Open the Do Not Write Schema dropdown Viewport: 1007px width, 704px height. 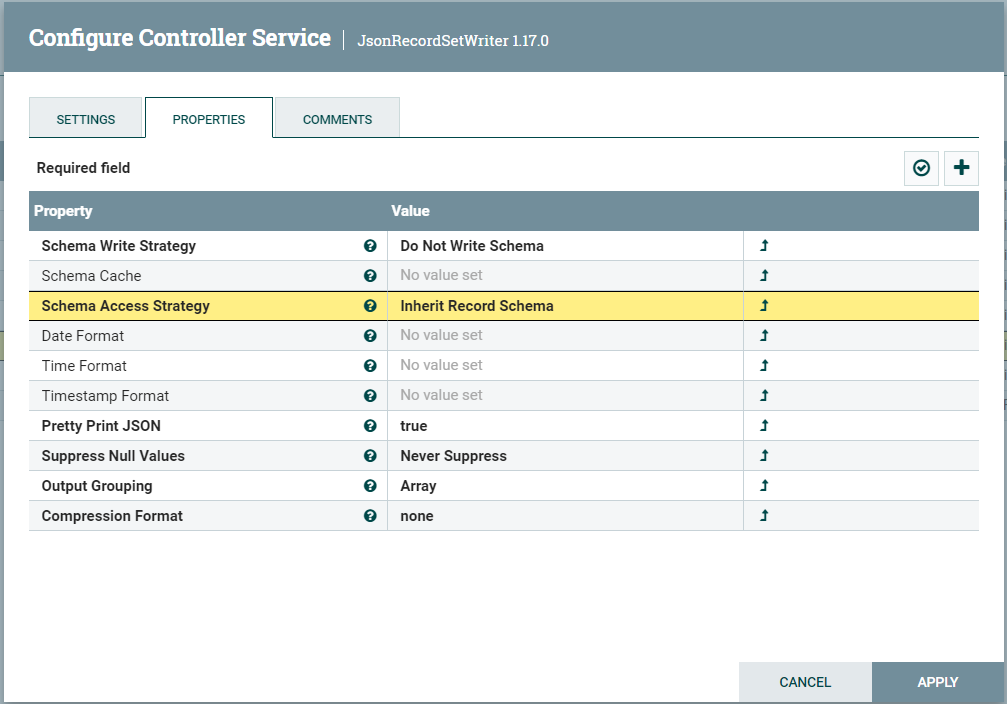tap(560, 245)
